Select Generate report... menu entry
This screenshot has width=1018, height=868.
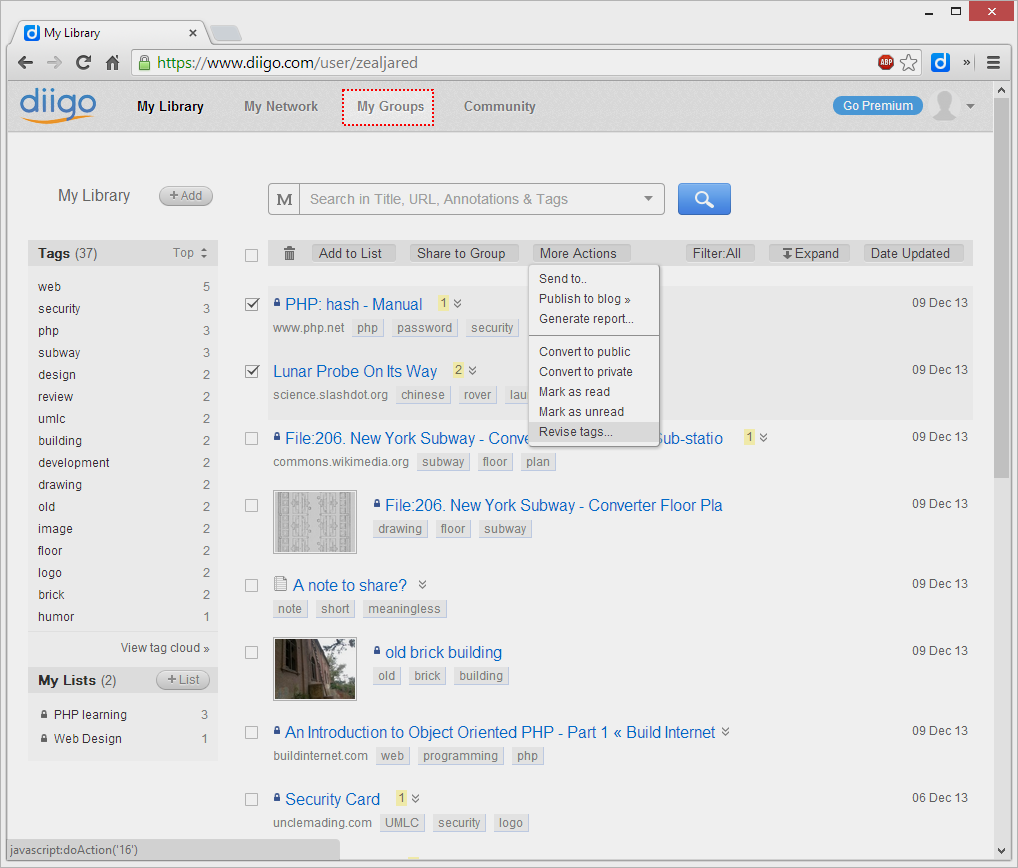point(594,319)
